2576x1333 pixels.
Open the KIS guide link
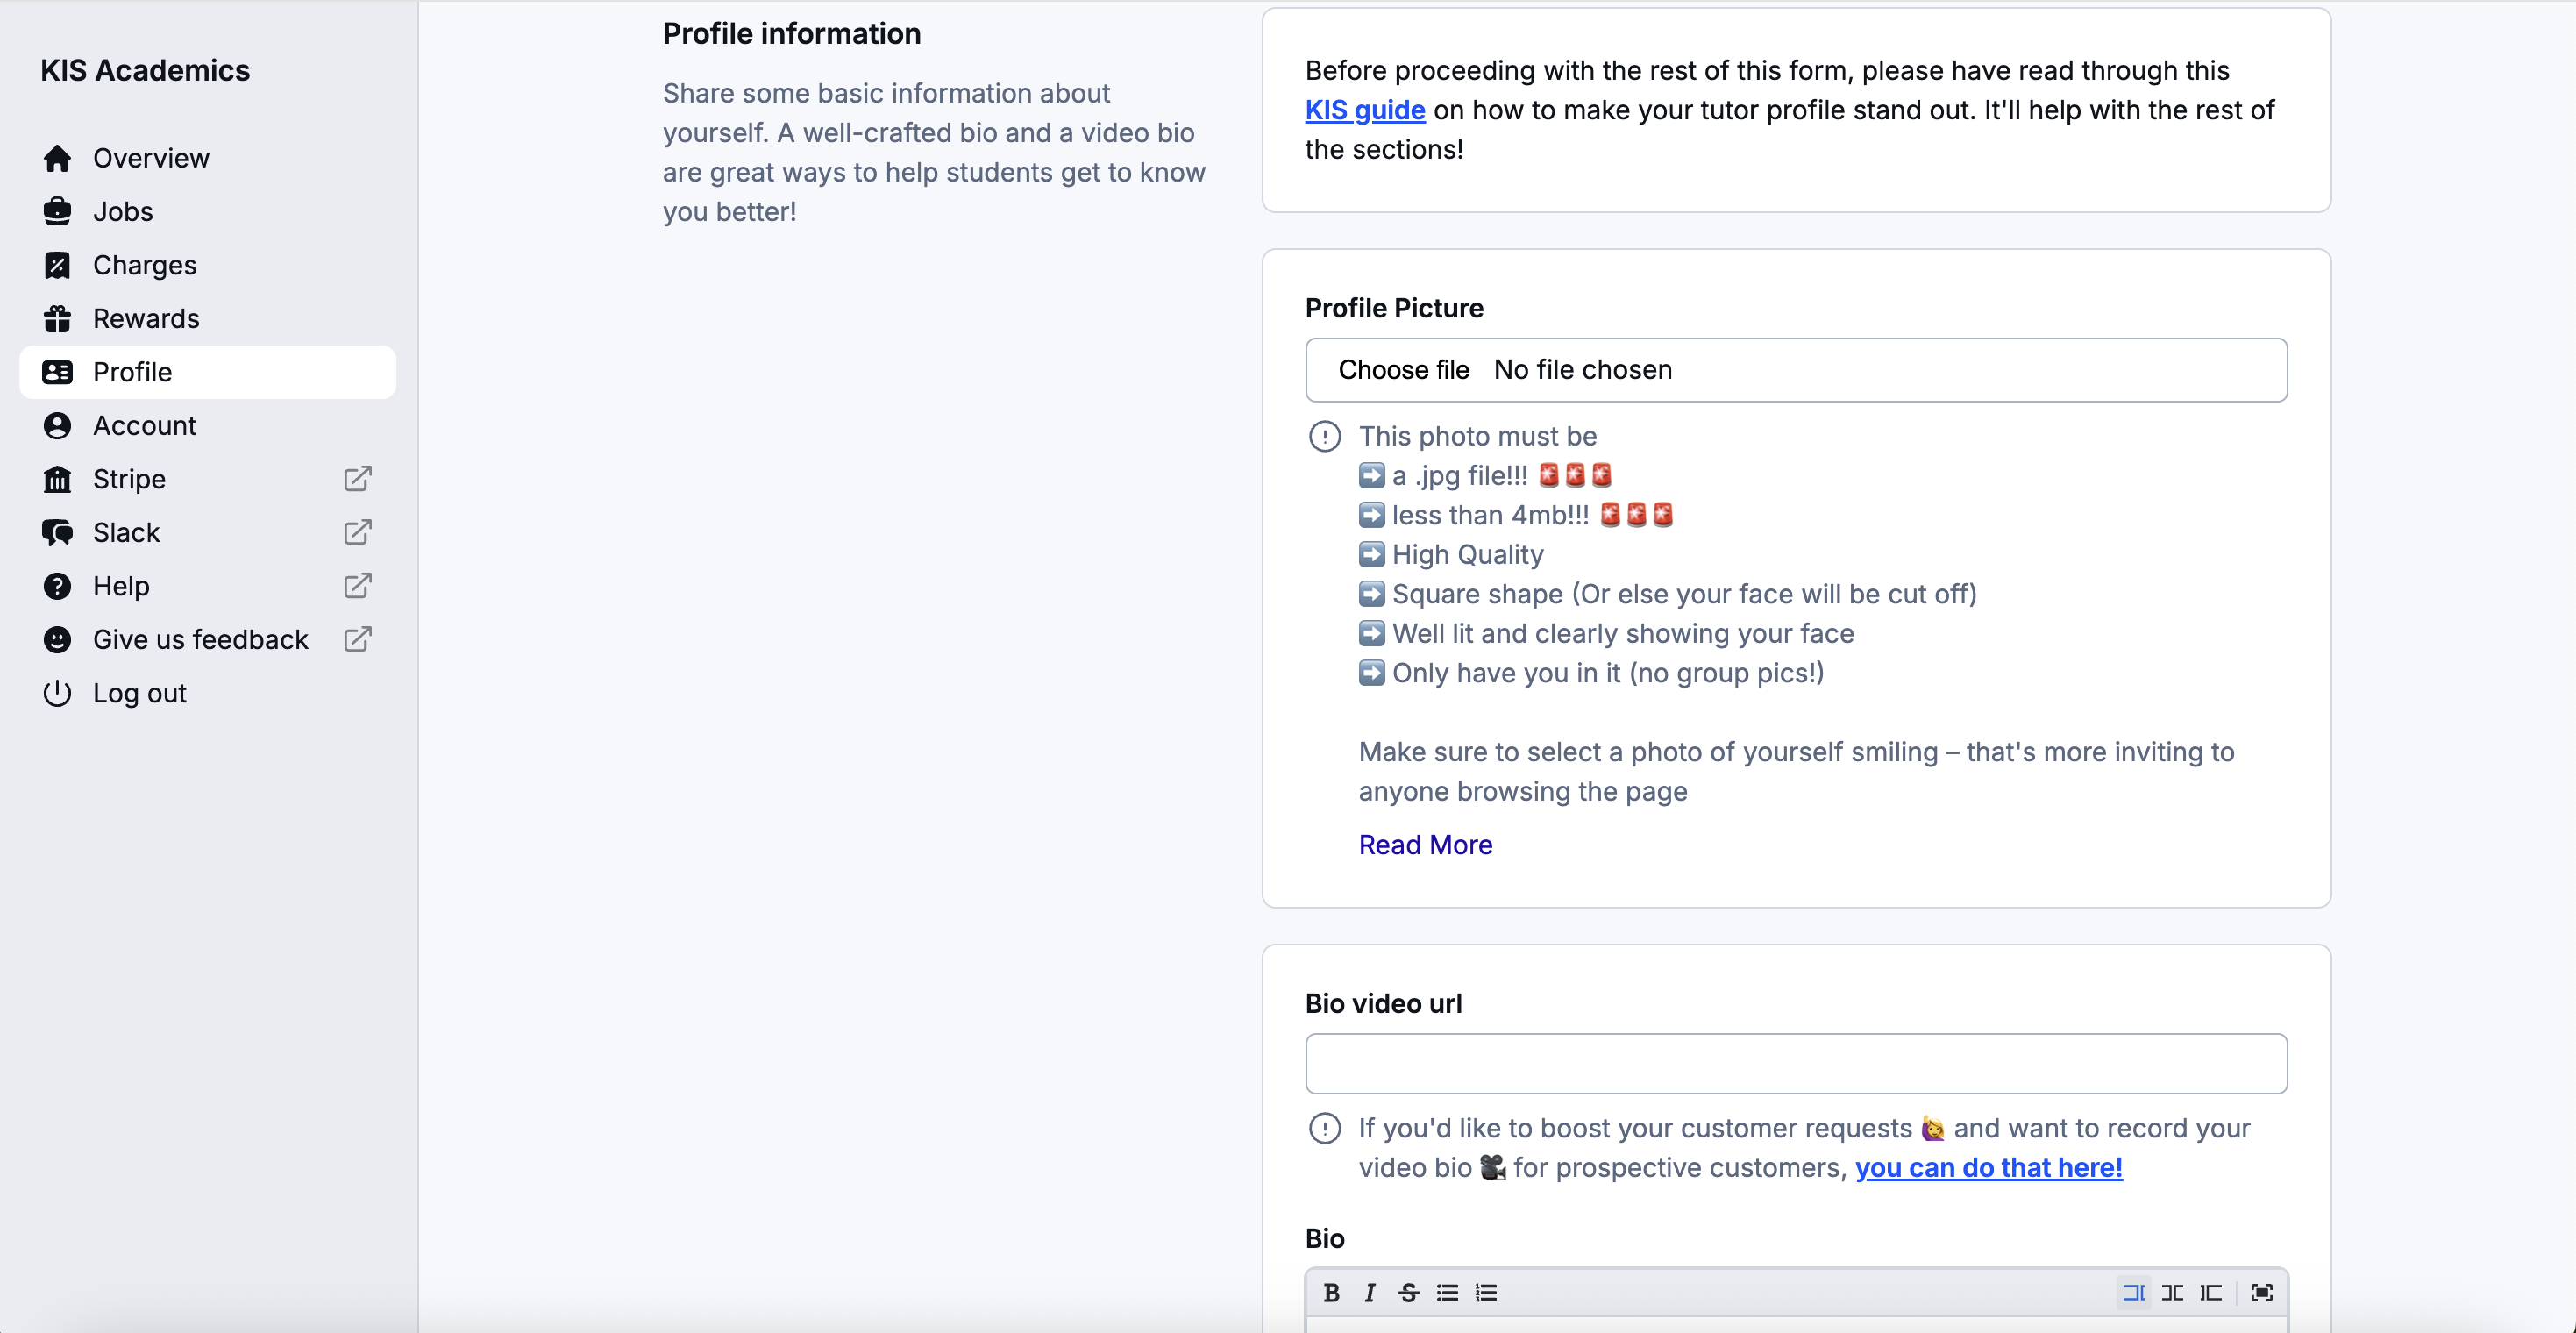click(x=1364, y=110)
